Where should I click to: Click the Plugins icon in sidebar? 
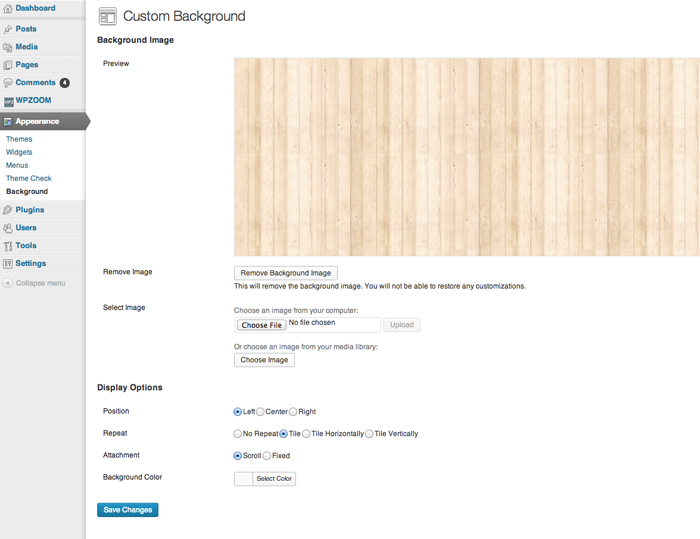coord(8,210)
